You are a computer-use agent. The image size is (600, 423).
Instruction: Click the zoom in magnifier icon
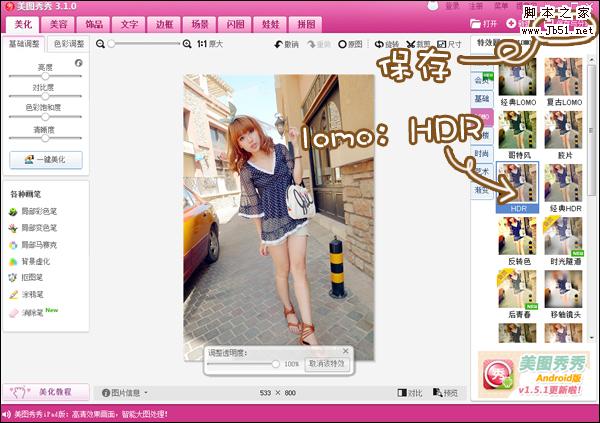click(187, 44)
